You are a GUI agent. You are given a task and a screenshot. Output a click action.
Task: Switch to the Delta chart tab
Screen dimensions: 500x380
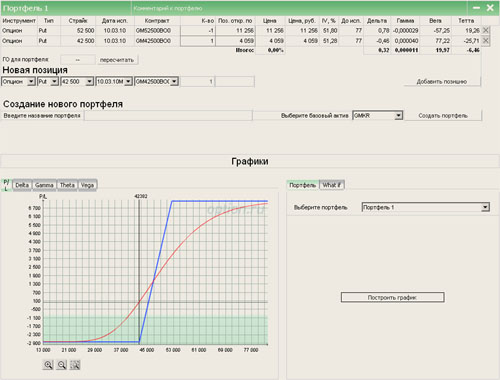(22, 185)
